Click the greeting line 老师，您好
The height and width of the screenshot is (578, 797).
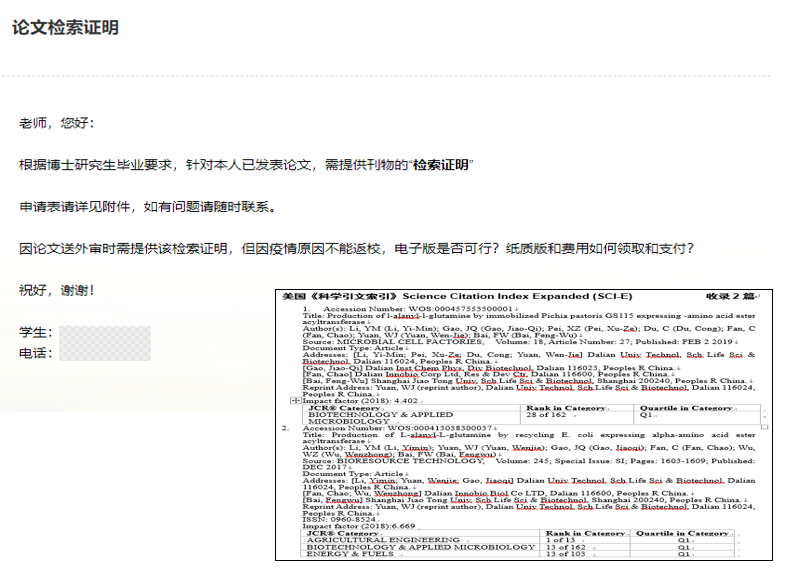[57, 123]
